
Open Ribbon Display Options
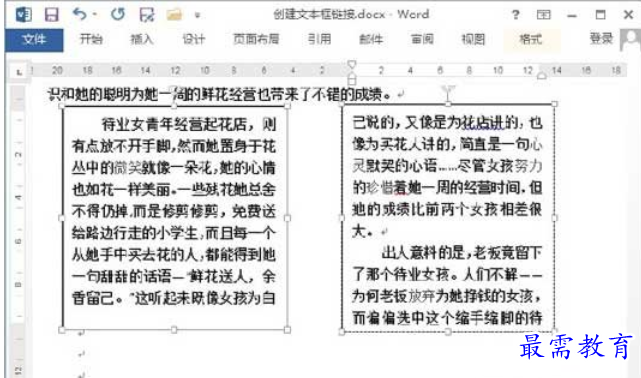point(543,15)
